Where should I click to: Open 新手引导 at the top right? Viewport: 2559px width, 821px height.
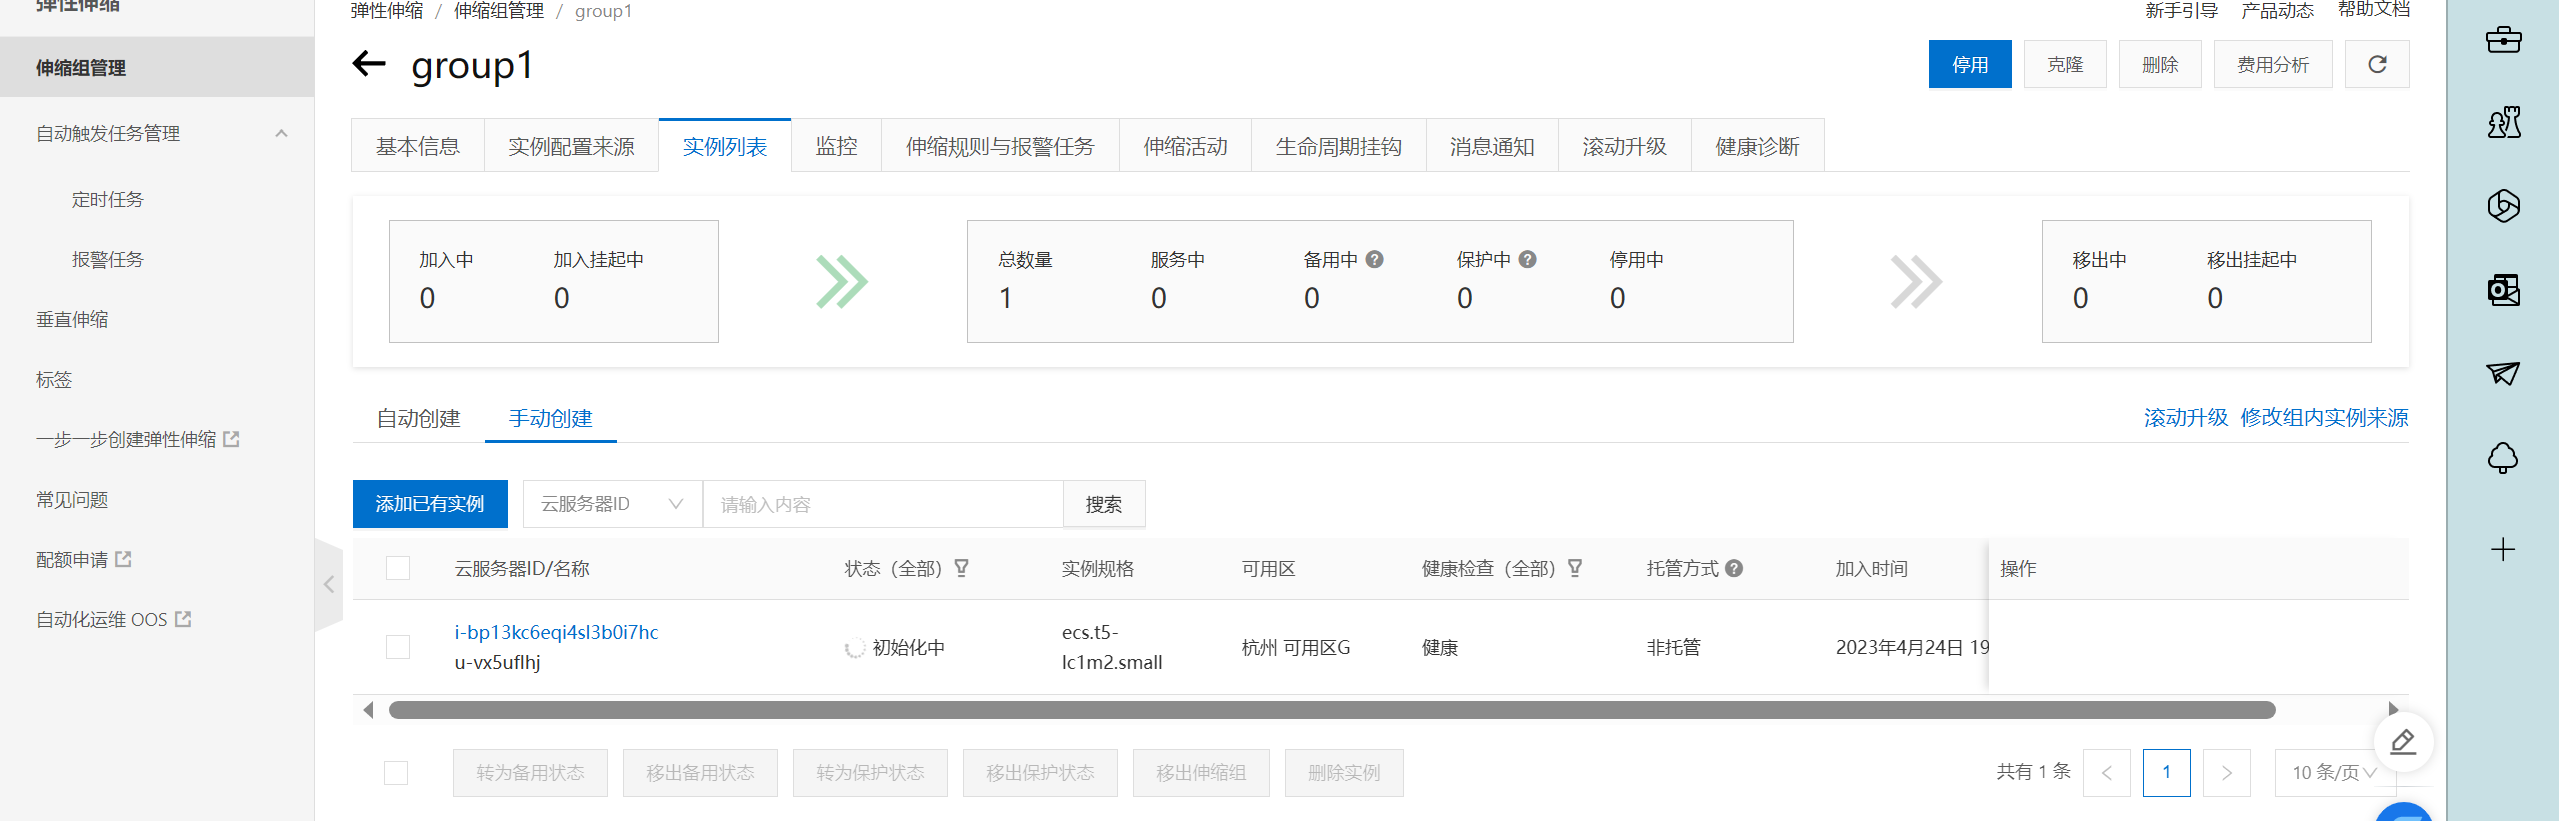click(x=2182, y=10)
